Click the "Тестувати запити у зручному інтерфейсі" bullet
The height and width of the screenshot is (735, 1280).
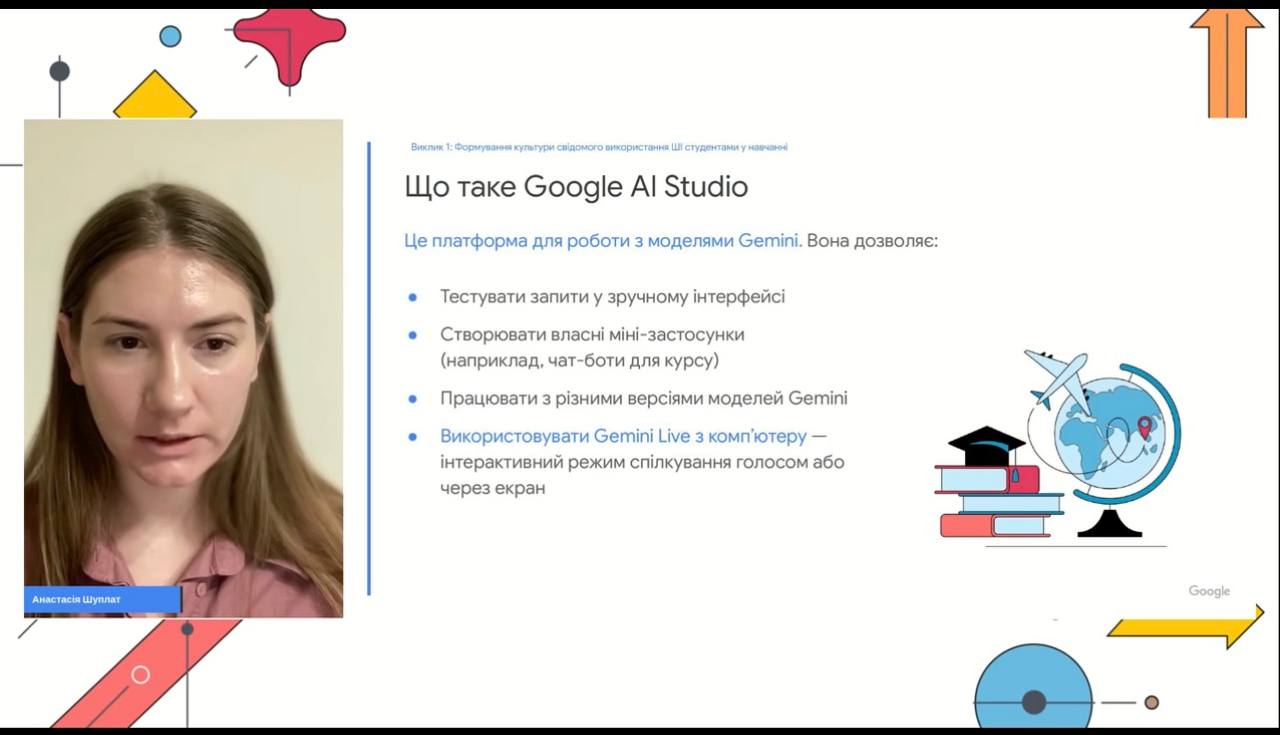tap(612, 297)
